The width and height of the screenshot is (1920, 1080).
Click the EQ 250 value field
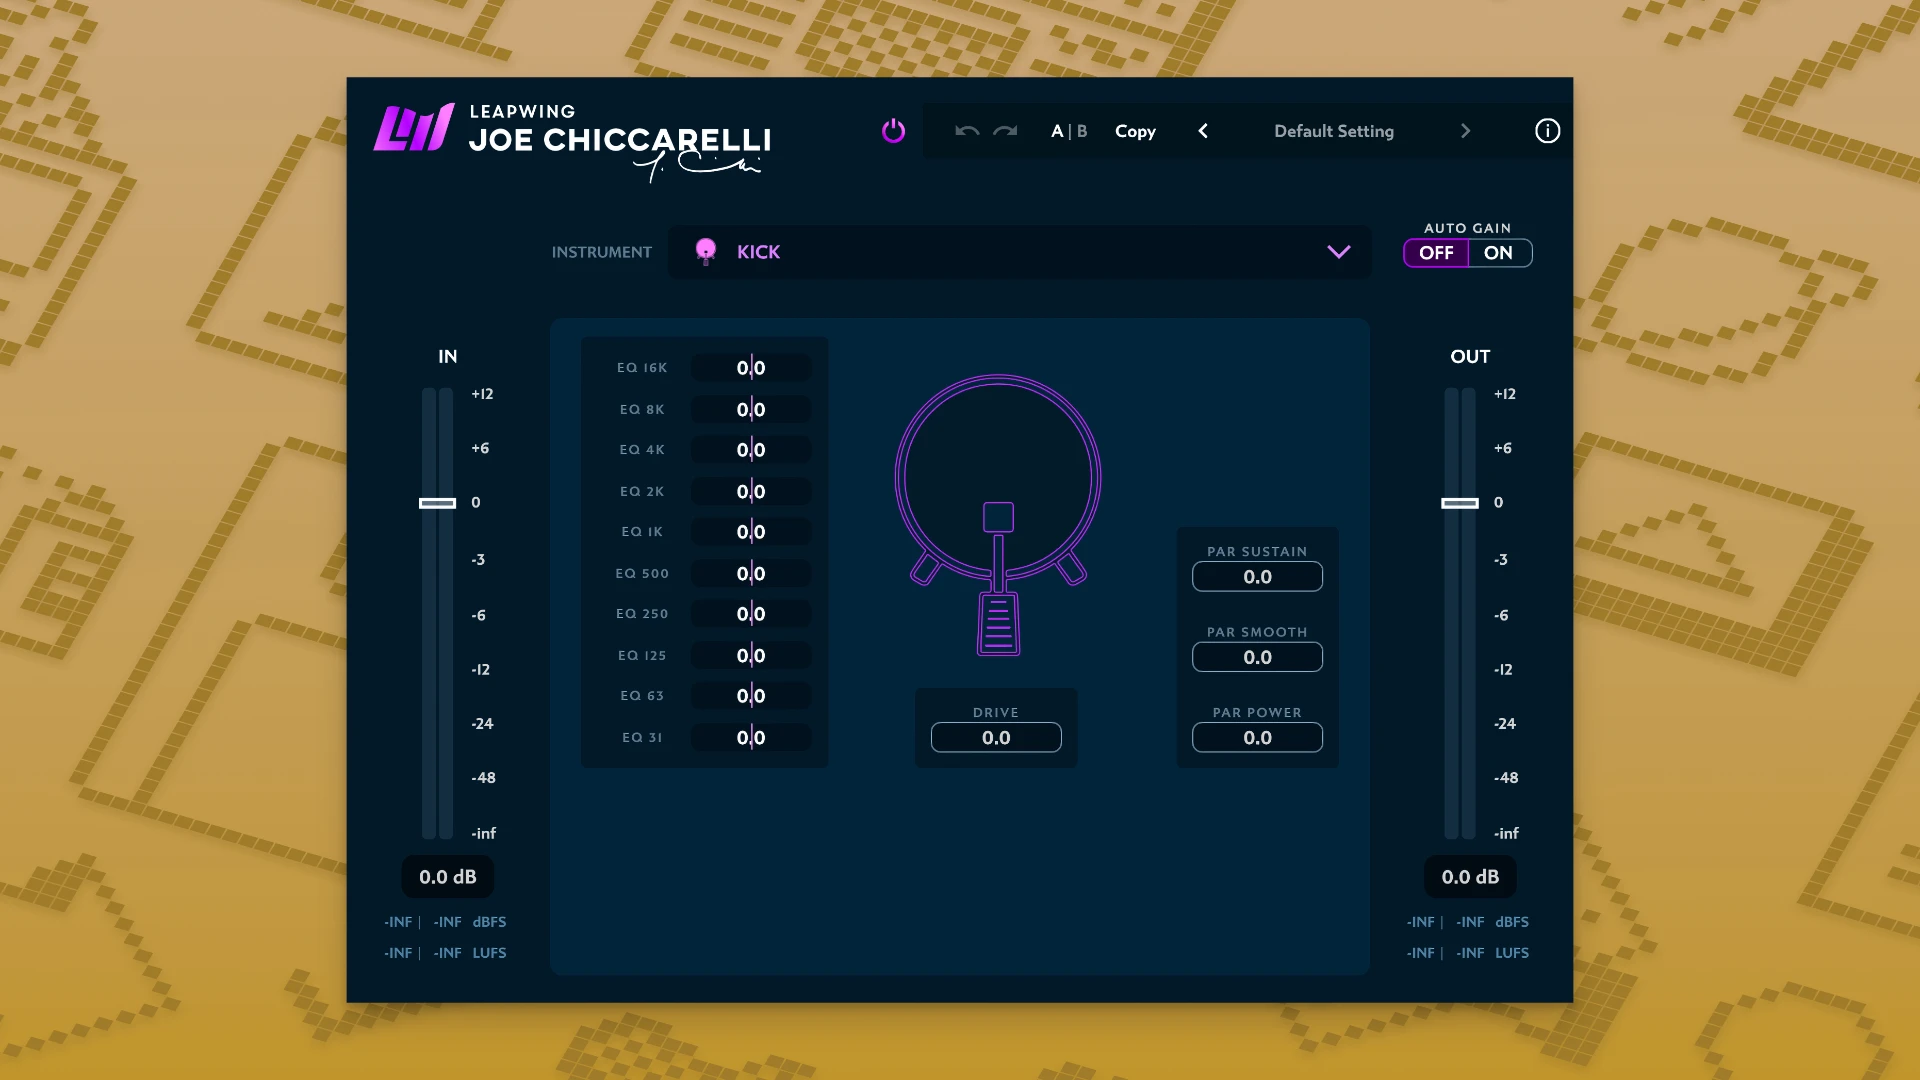tap(751, 614)
